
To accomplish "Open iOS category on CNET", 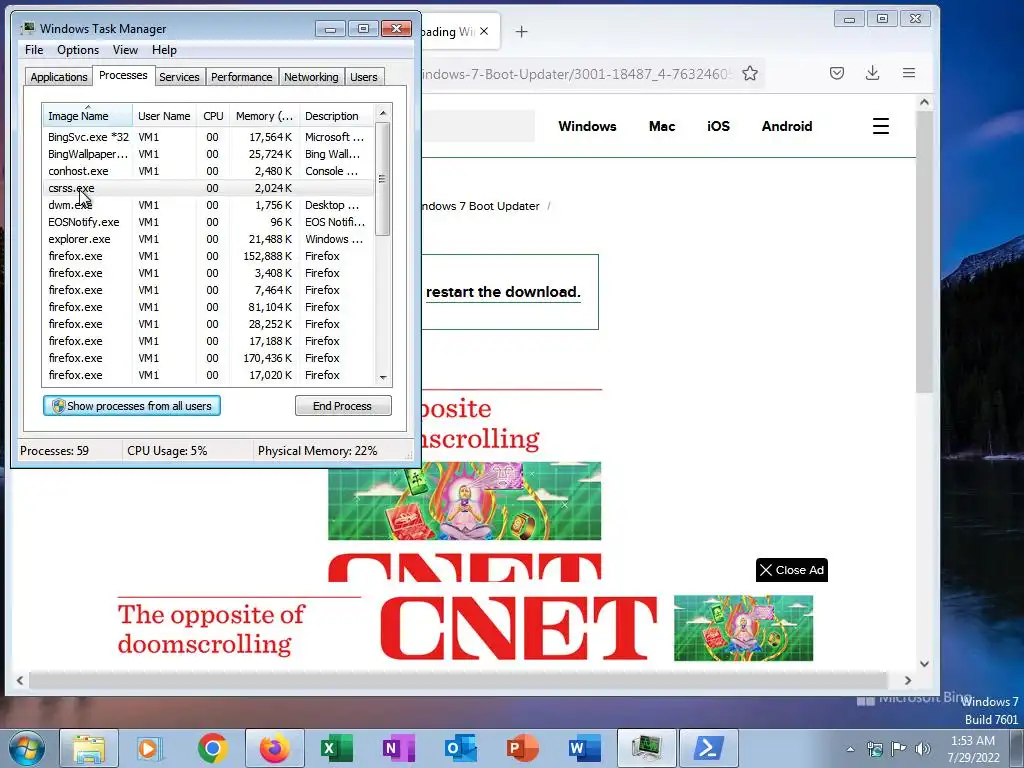I will [718, 126].
